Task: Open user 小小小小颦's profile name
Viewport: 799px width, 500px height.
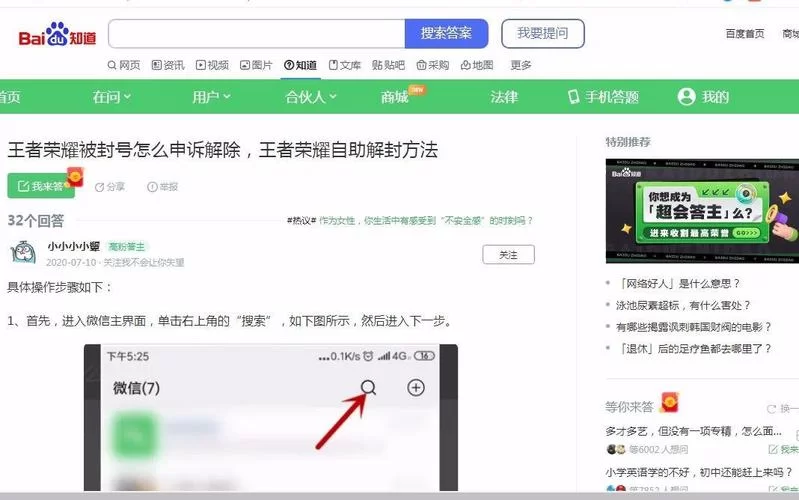Action: 74,247
